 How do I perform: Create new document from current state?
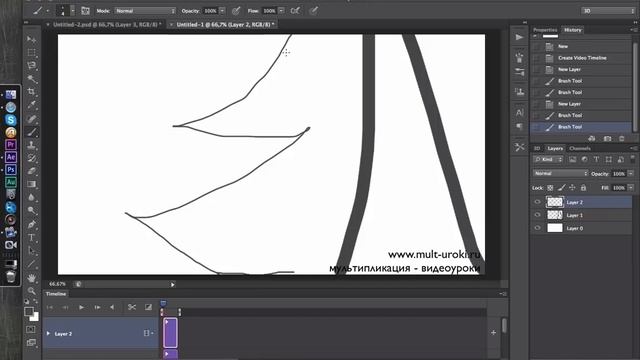pyautogui.click(x=592, y=139)
